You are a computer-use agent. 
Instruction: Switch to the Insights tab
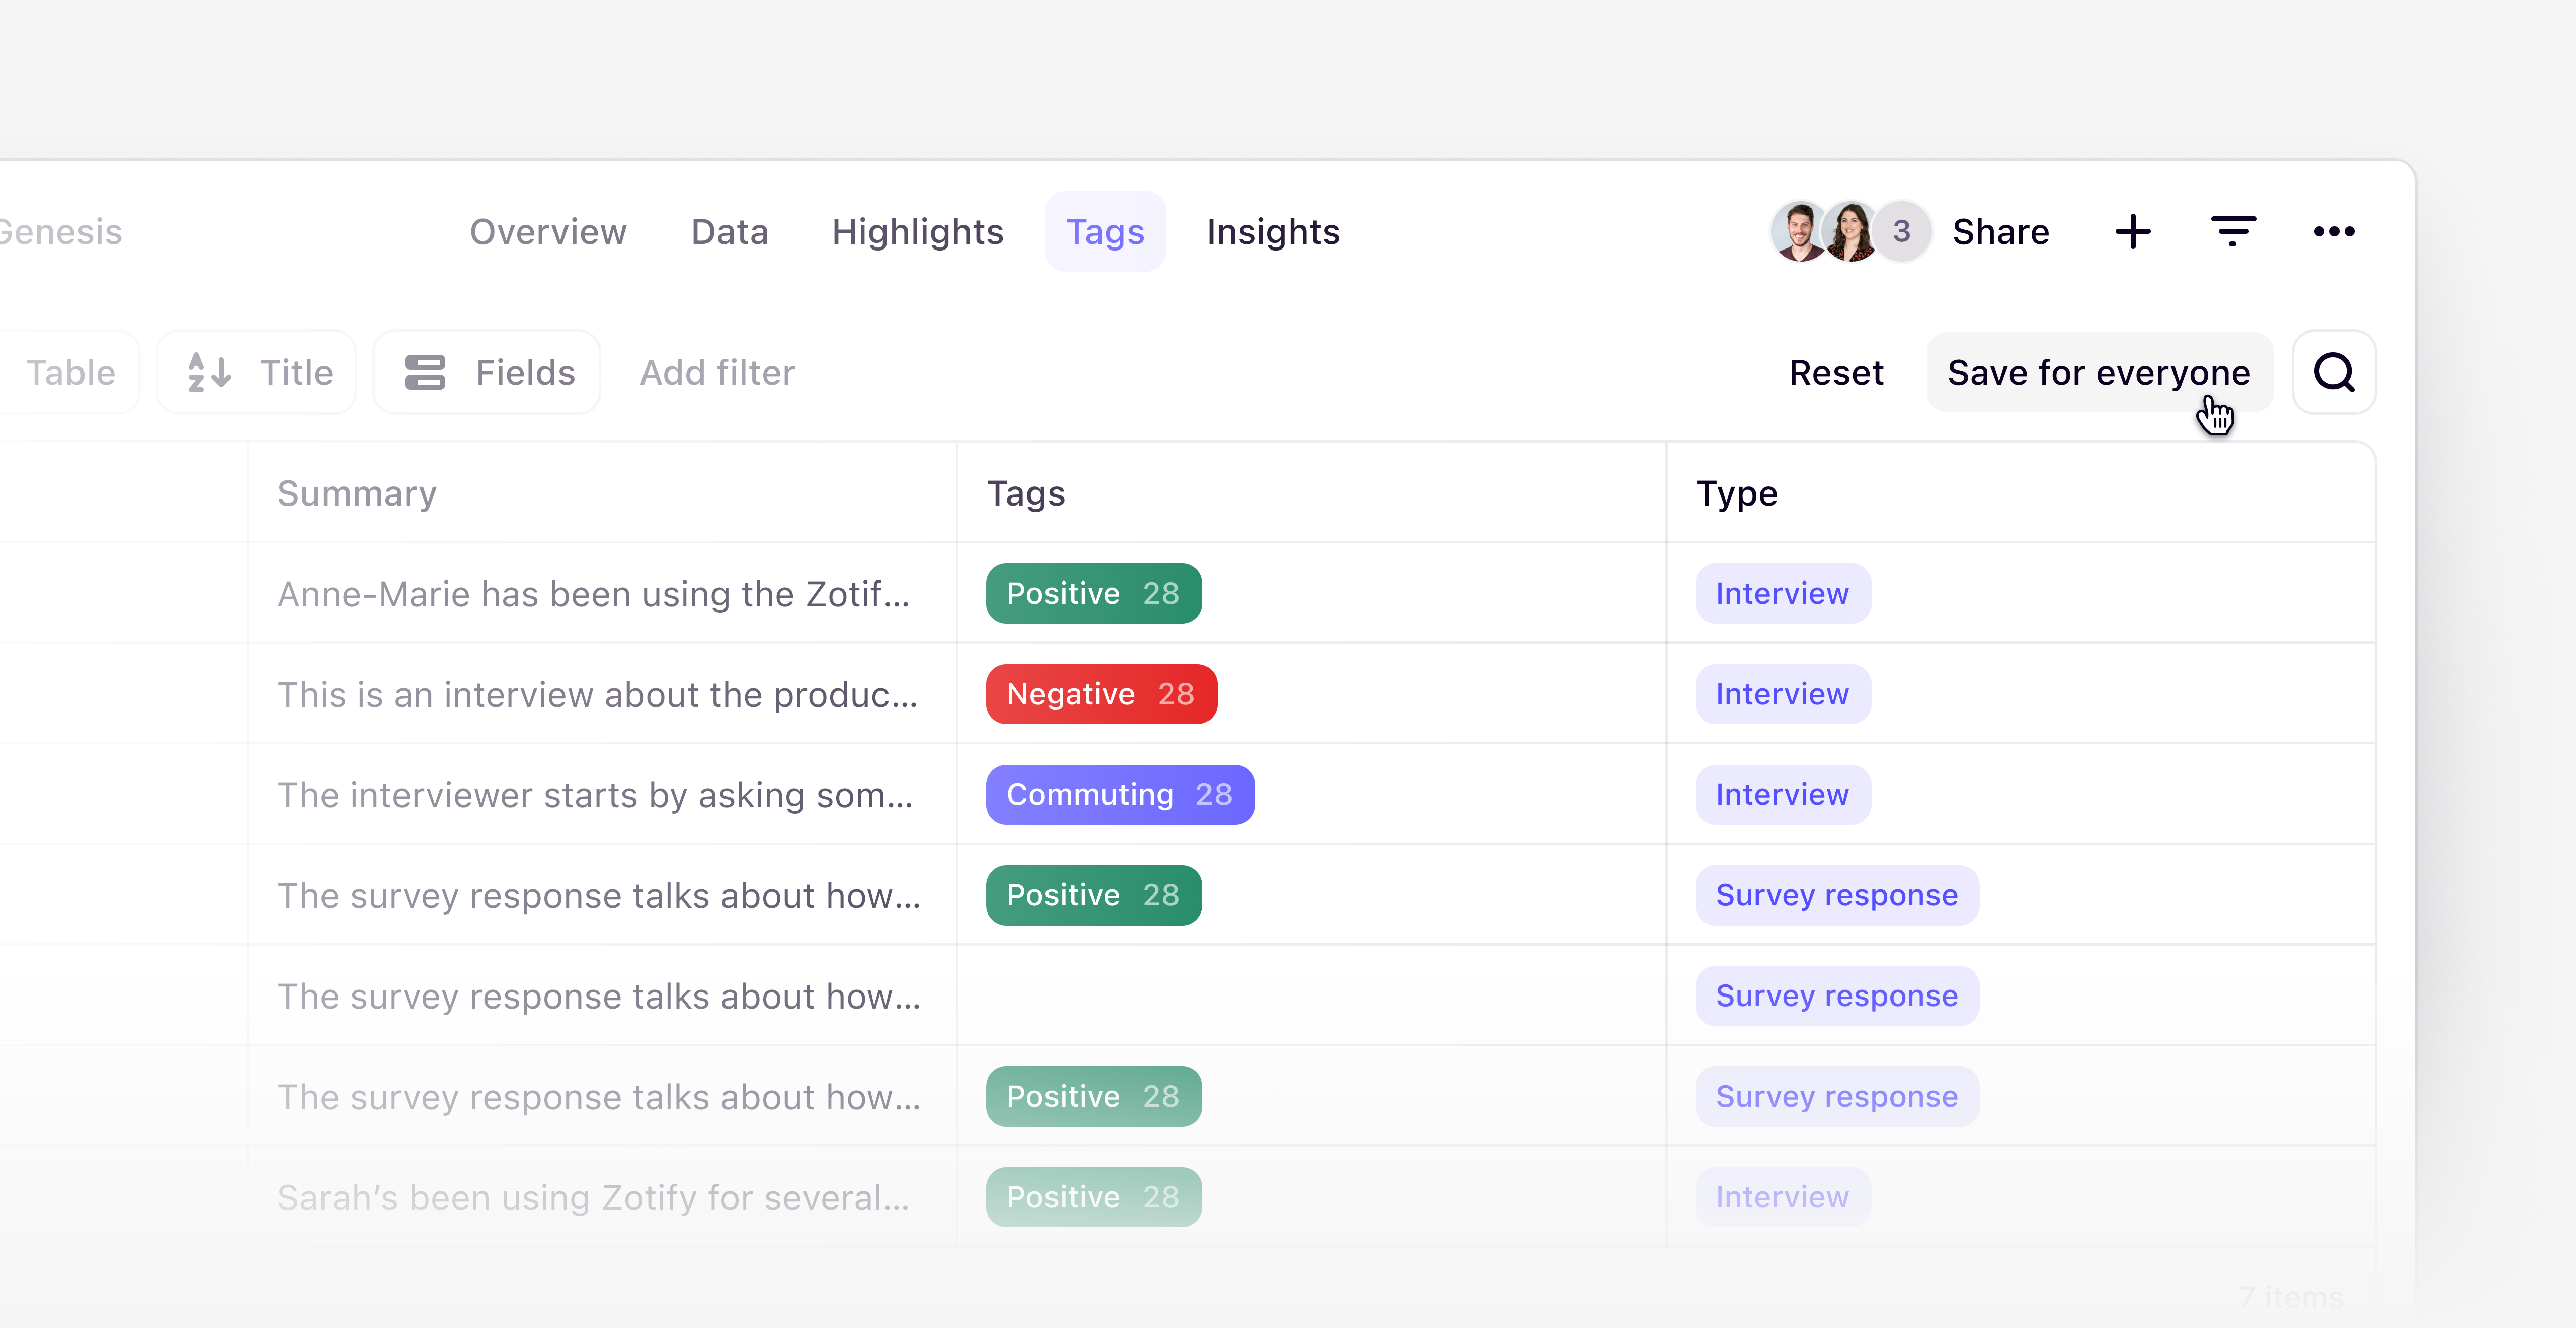click(1272, 231)
